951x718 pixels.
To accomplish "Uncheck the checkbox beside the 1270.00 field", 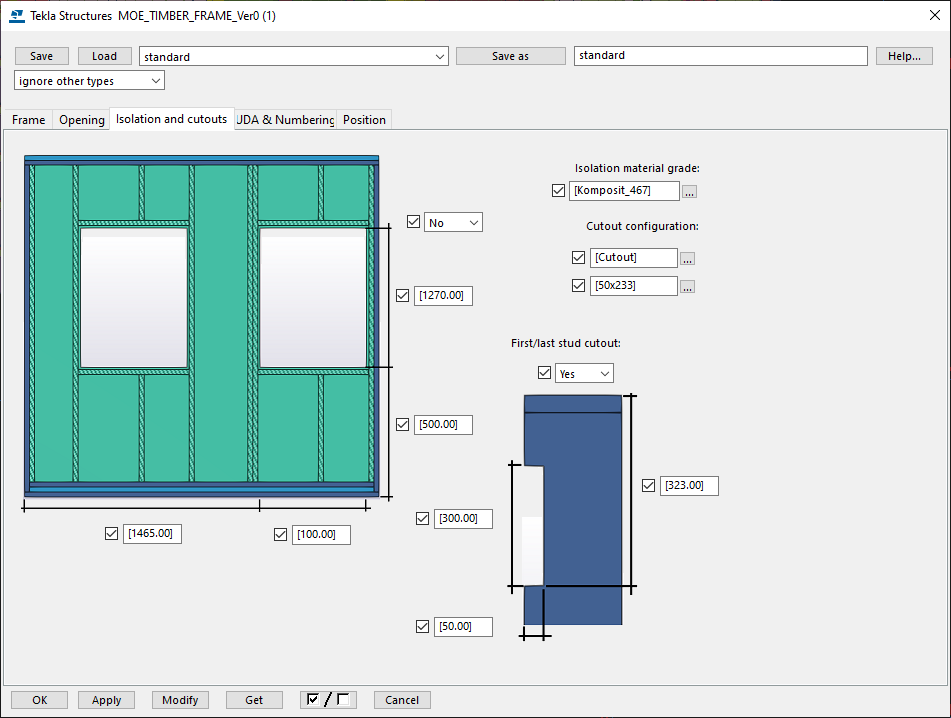I will (403, 295).
